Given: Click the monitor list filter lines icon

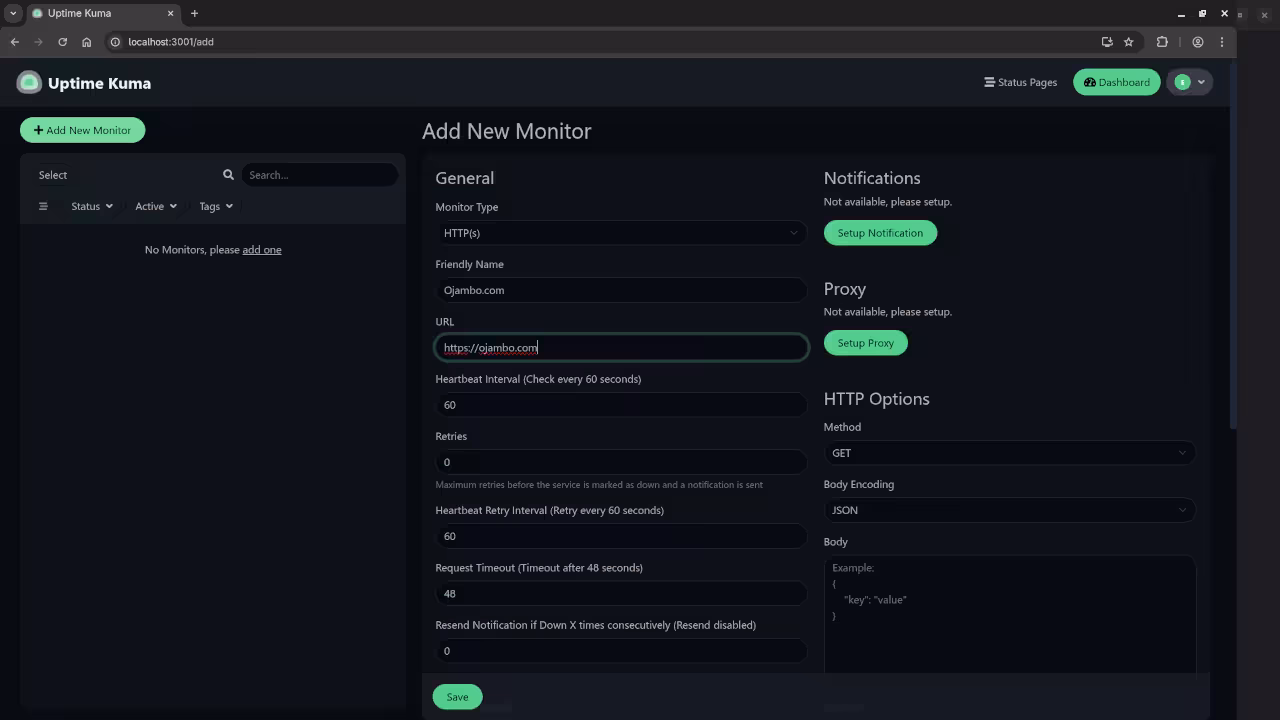Looking at the screenshot, I should click(x=43, y=206).
